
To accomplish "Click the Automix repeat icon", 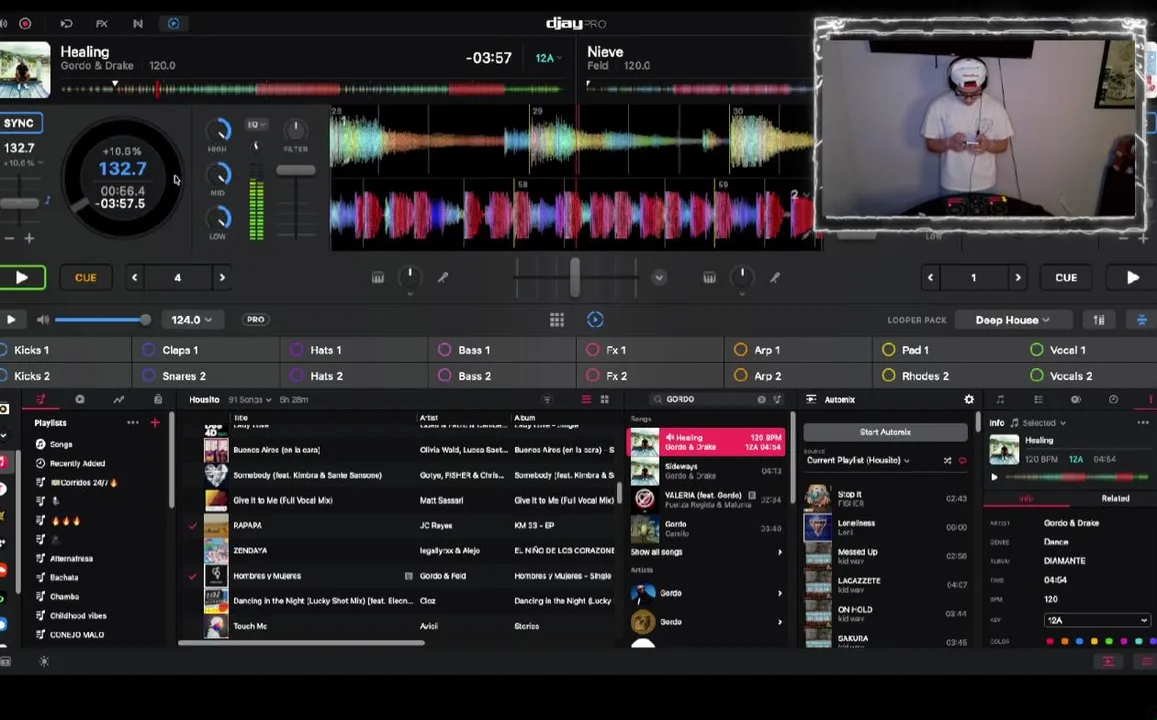I will (962, 460).
